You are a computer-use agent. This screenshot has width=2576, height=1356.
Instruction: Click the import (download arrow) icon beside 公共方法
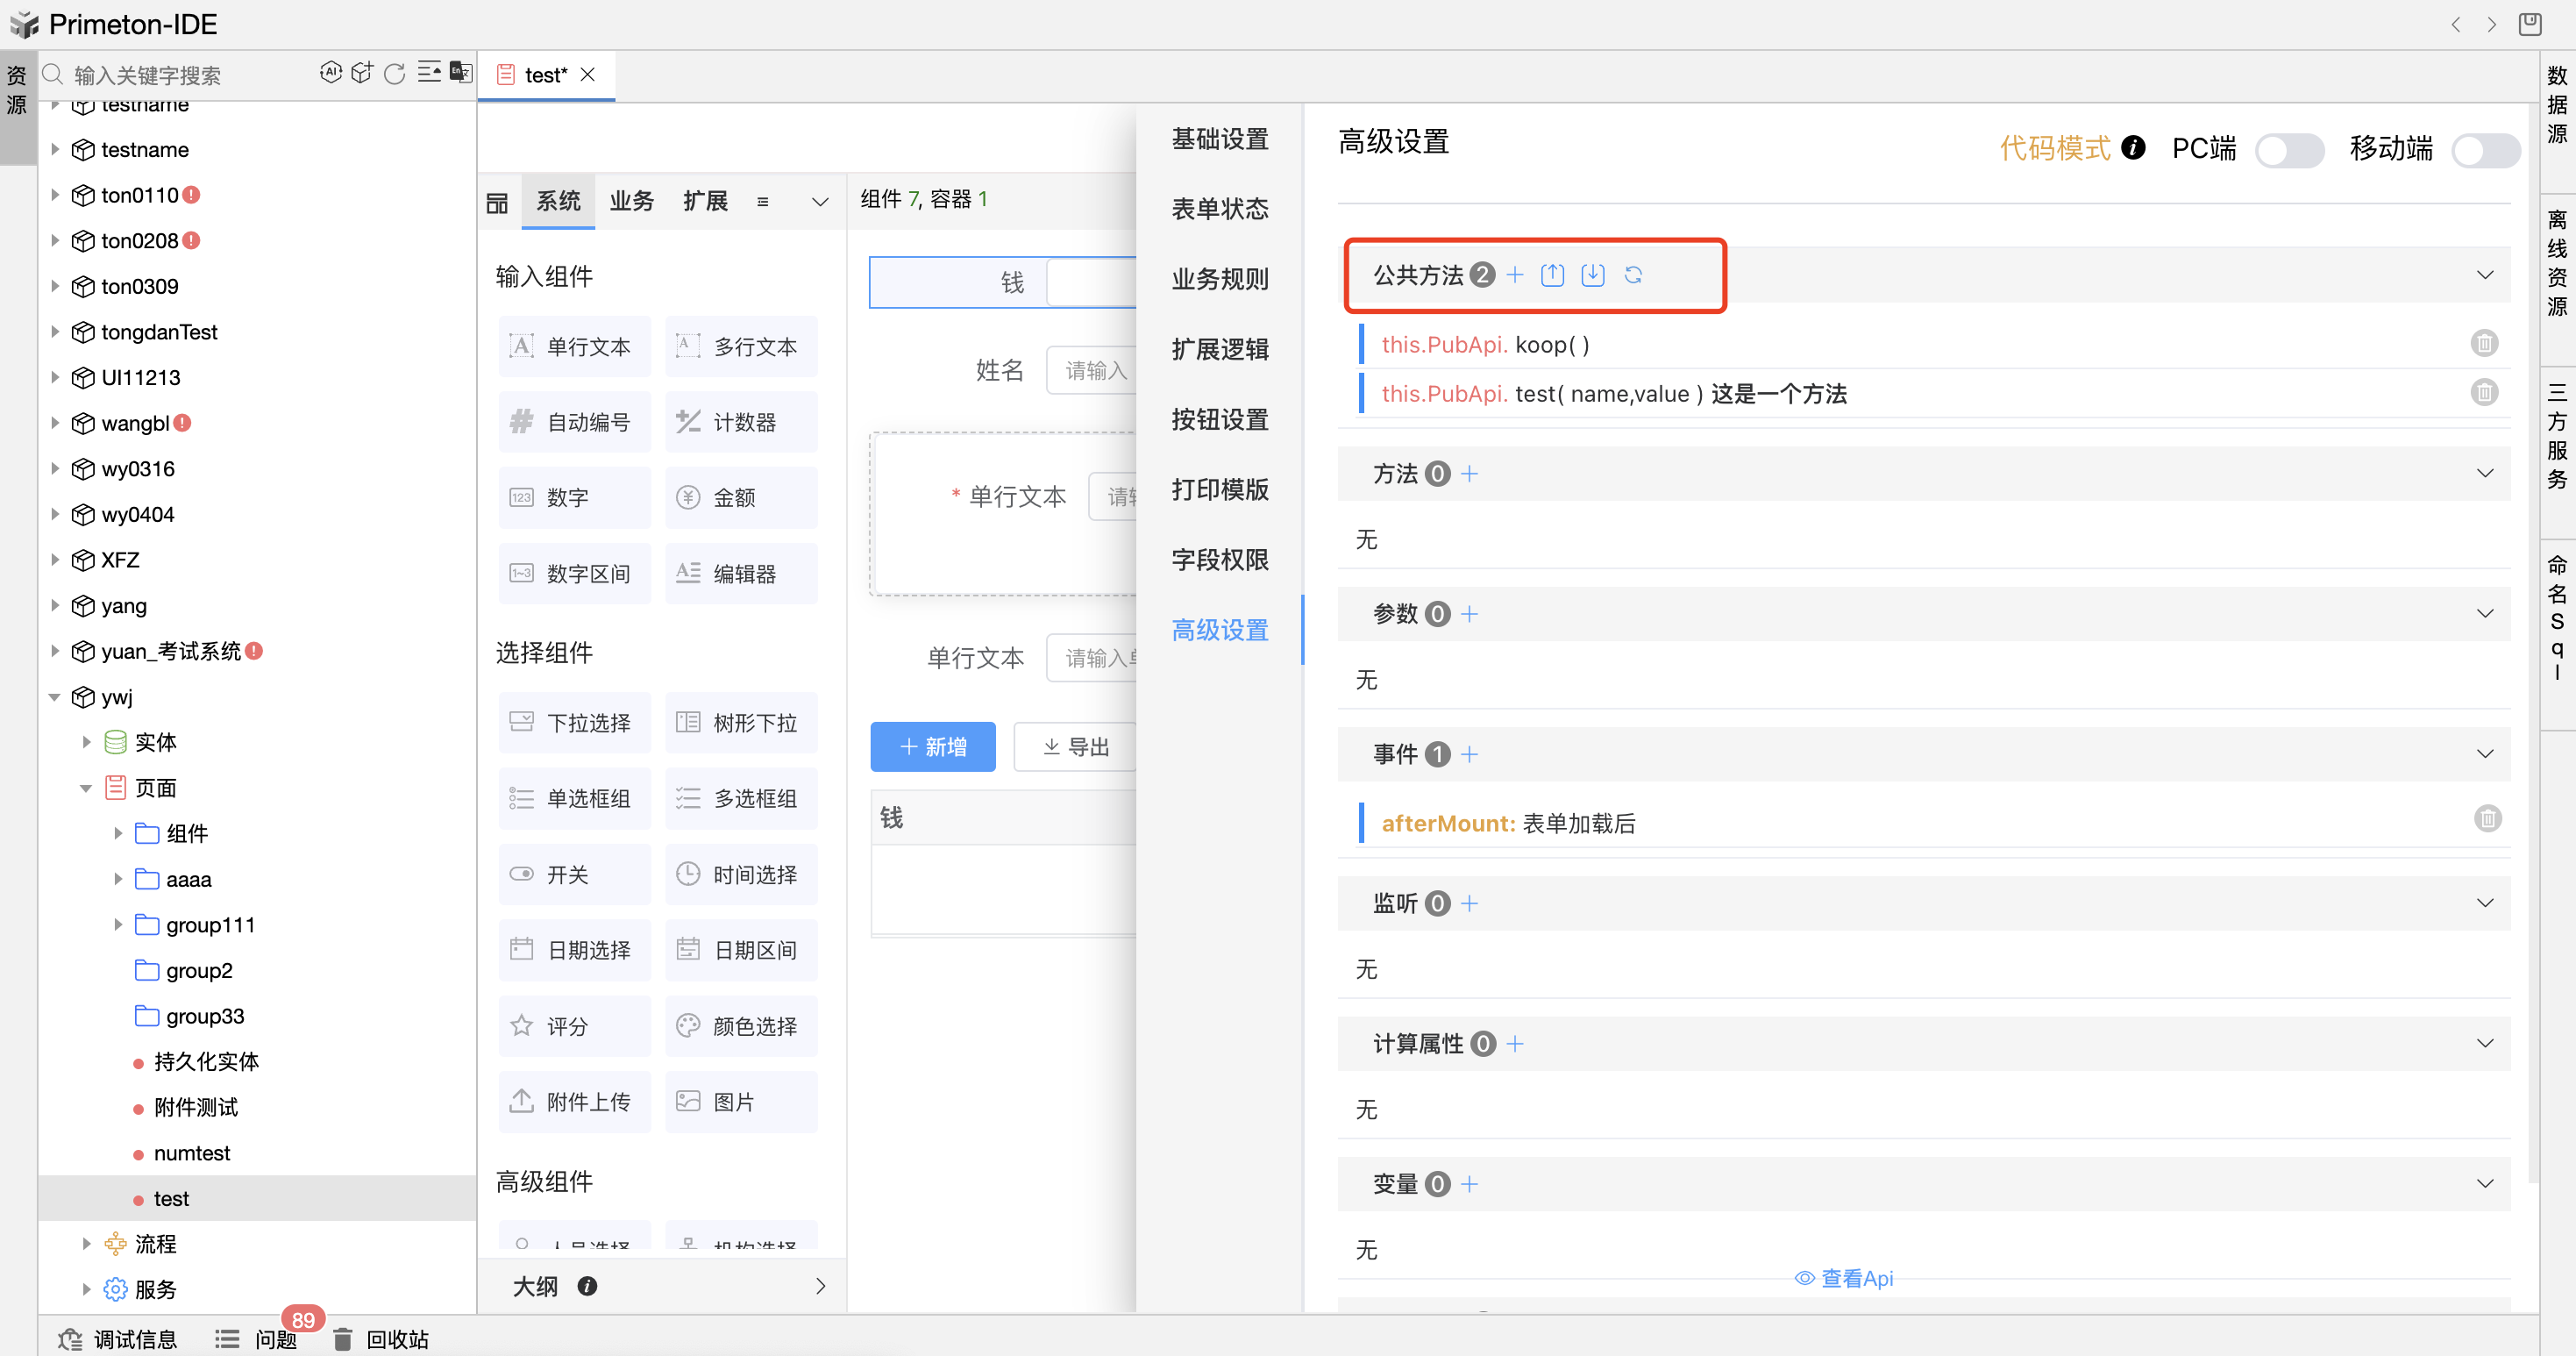1593,275
